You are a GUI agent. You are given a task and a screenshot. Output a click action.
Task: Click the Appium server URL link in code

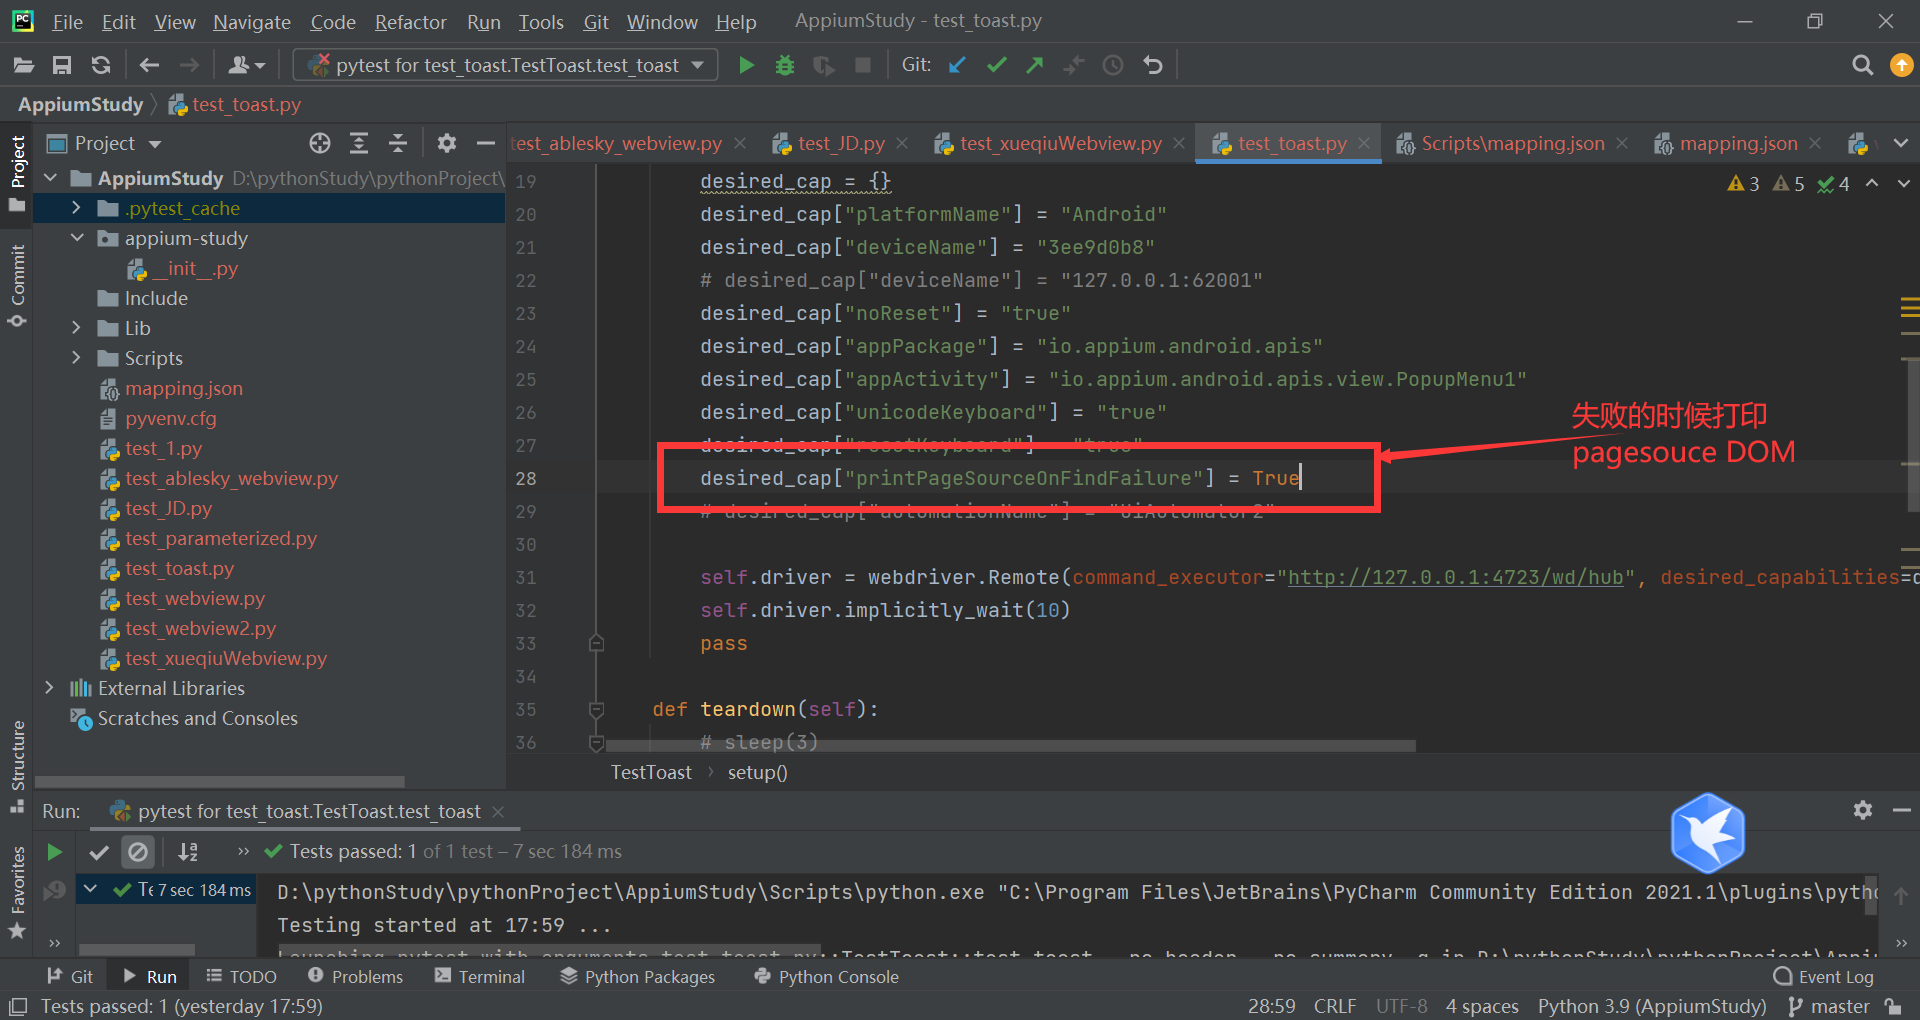pyautogui.click(x=1455, y=577)
